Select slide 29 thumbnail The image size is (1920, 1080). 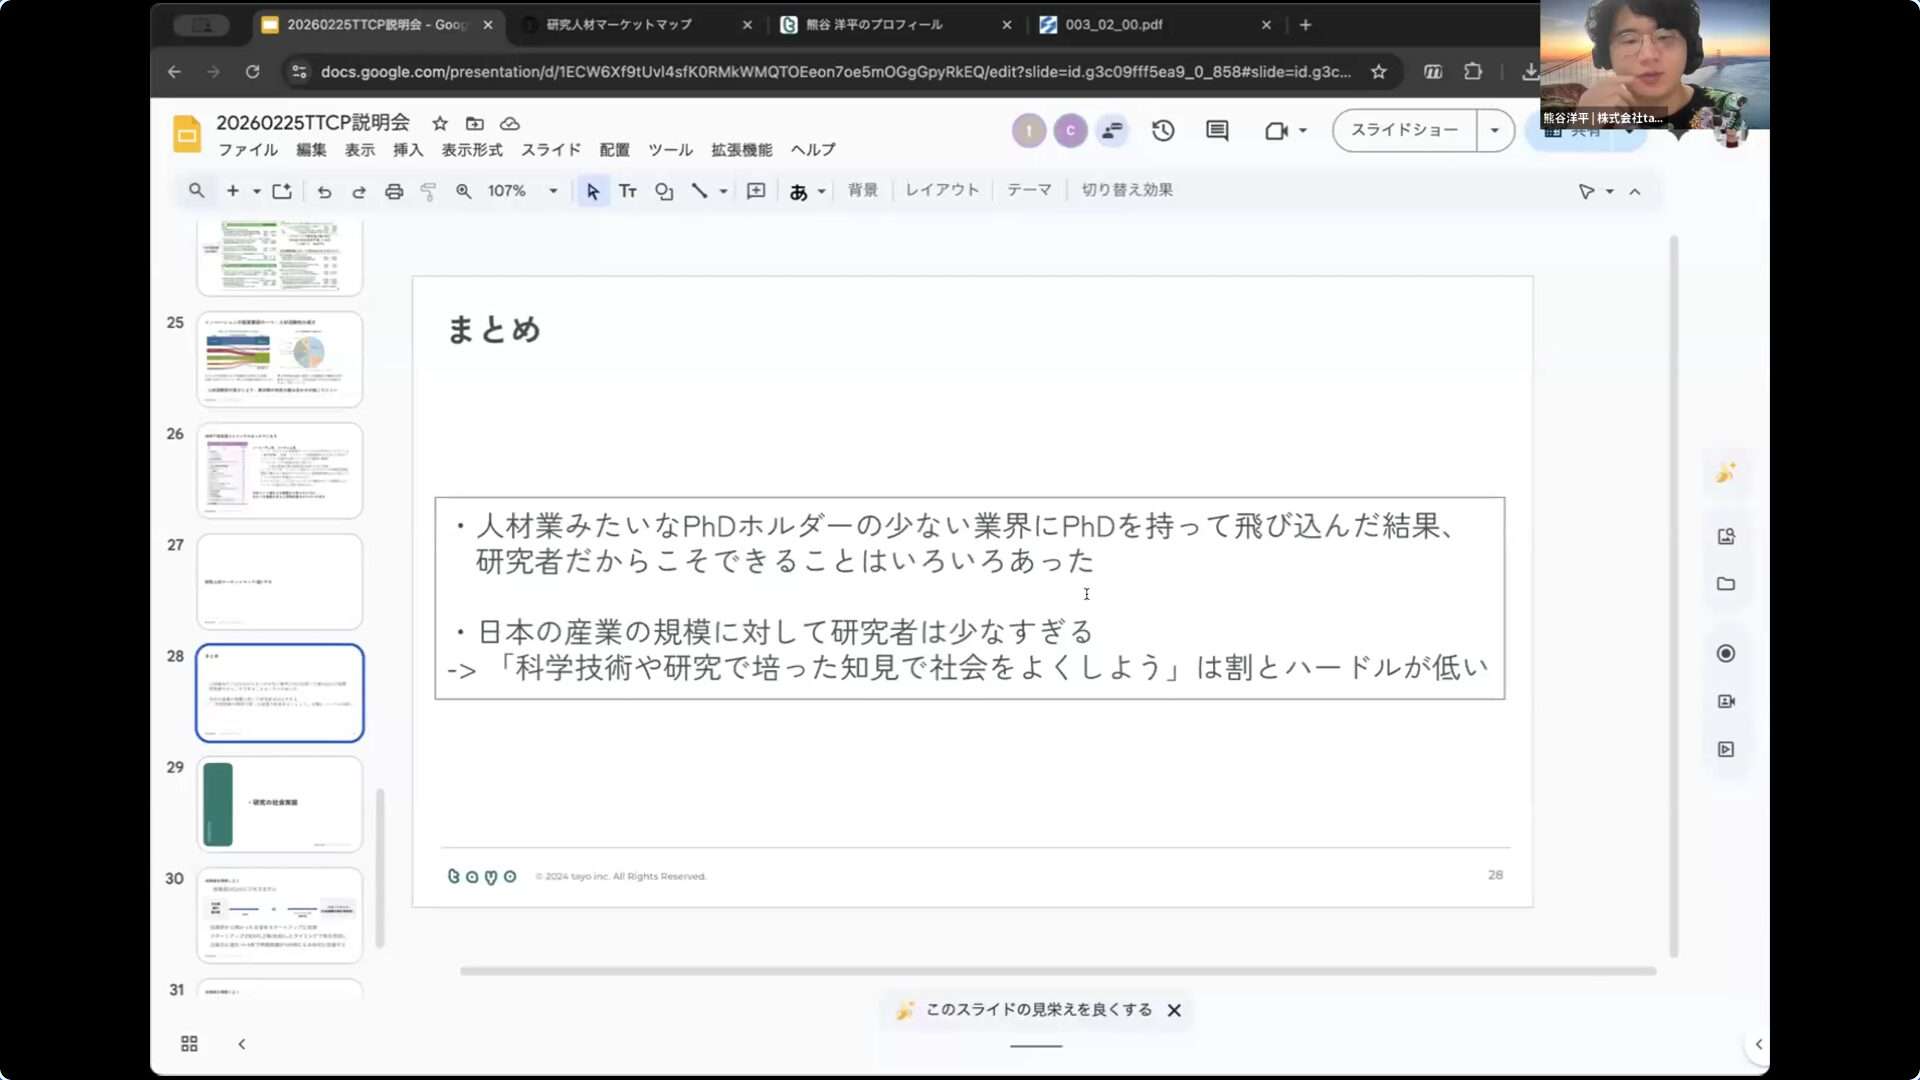280,804
